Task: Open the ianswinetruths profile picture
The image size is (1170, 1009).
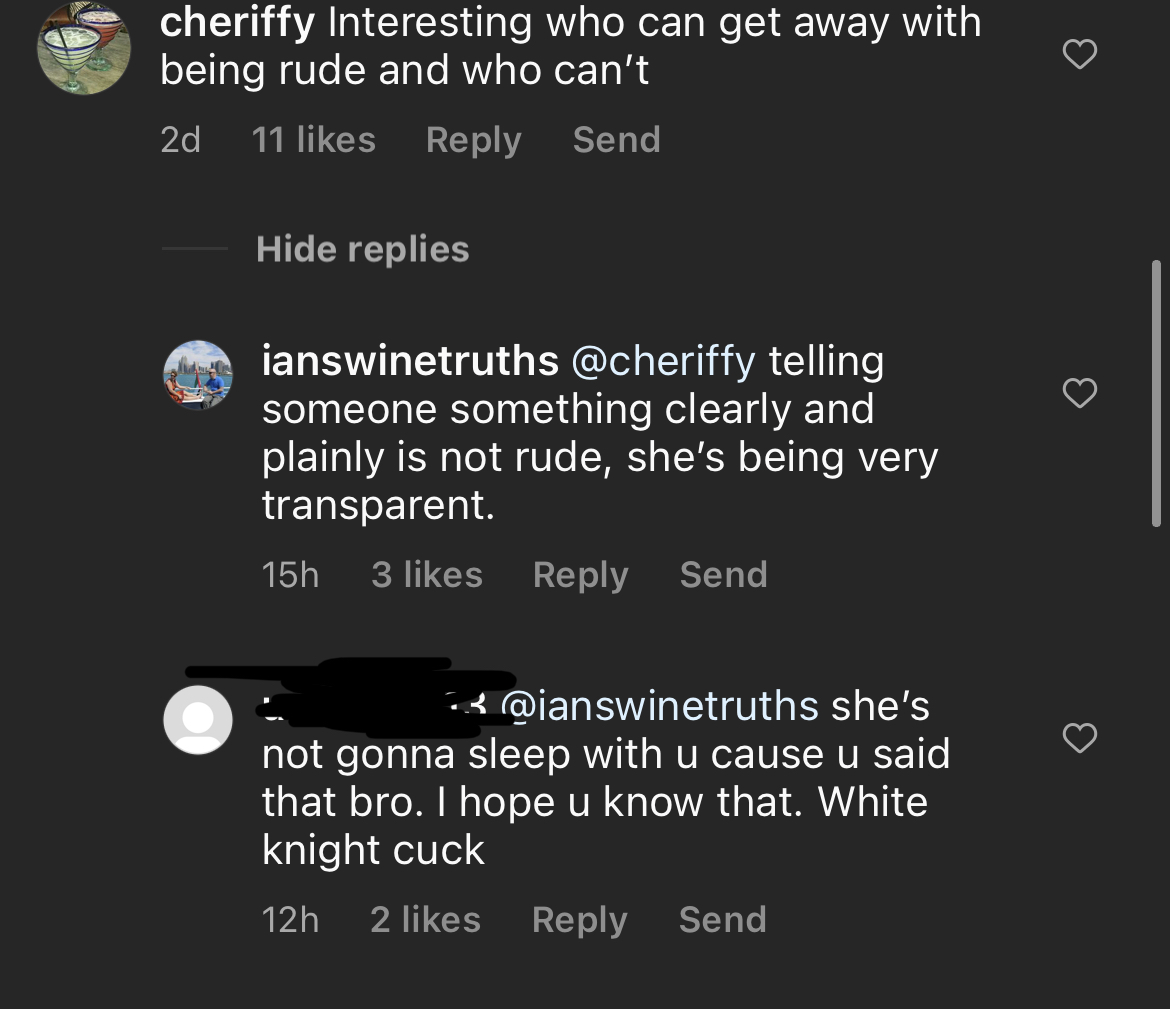Action: (x=198, y=375)
